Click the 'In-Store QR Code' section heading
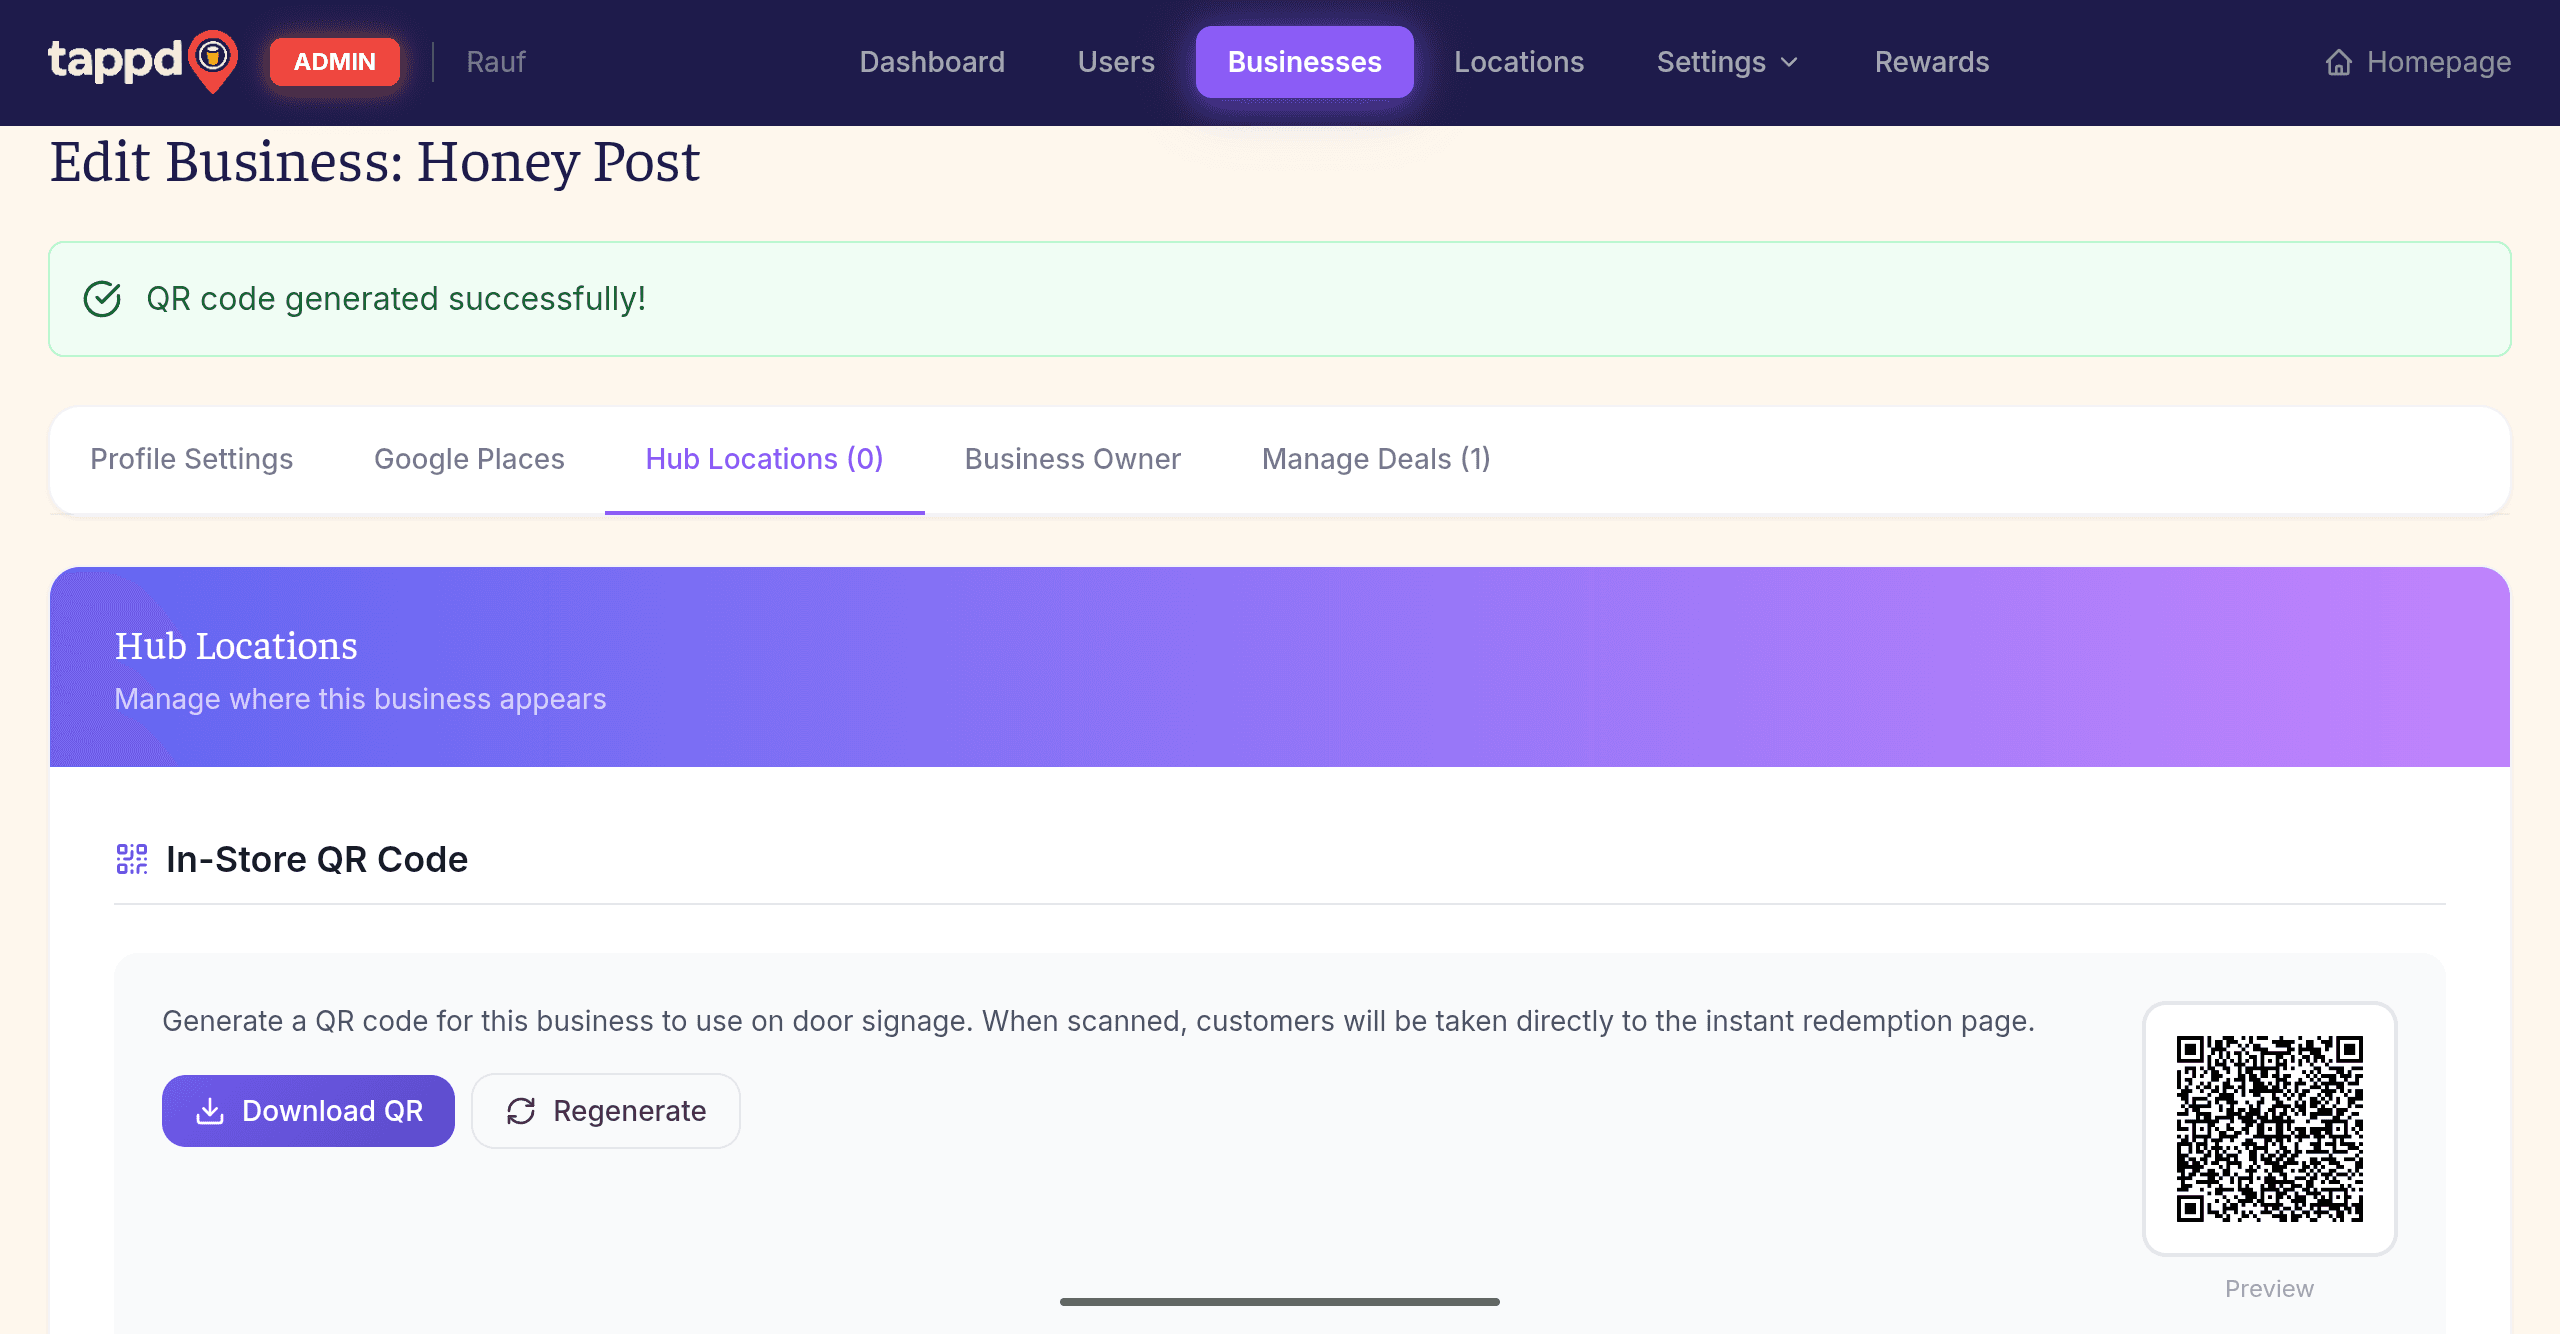The height and width of the screenshot is (1334, 2560). tap(317, 859)
